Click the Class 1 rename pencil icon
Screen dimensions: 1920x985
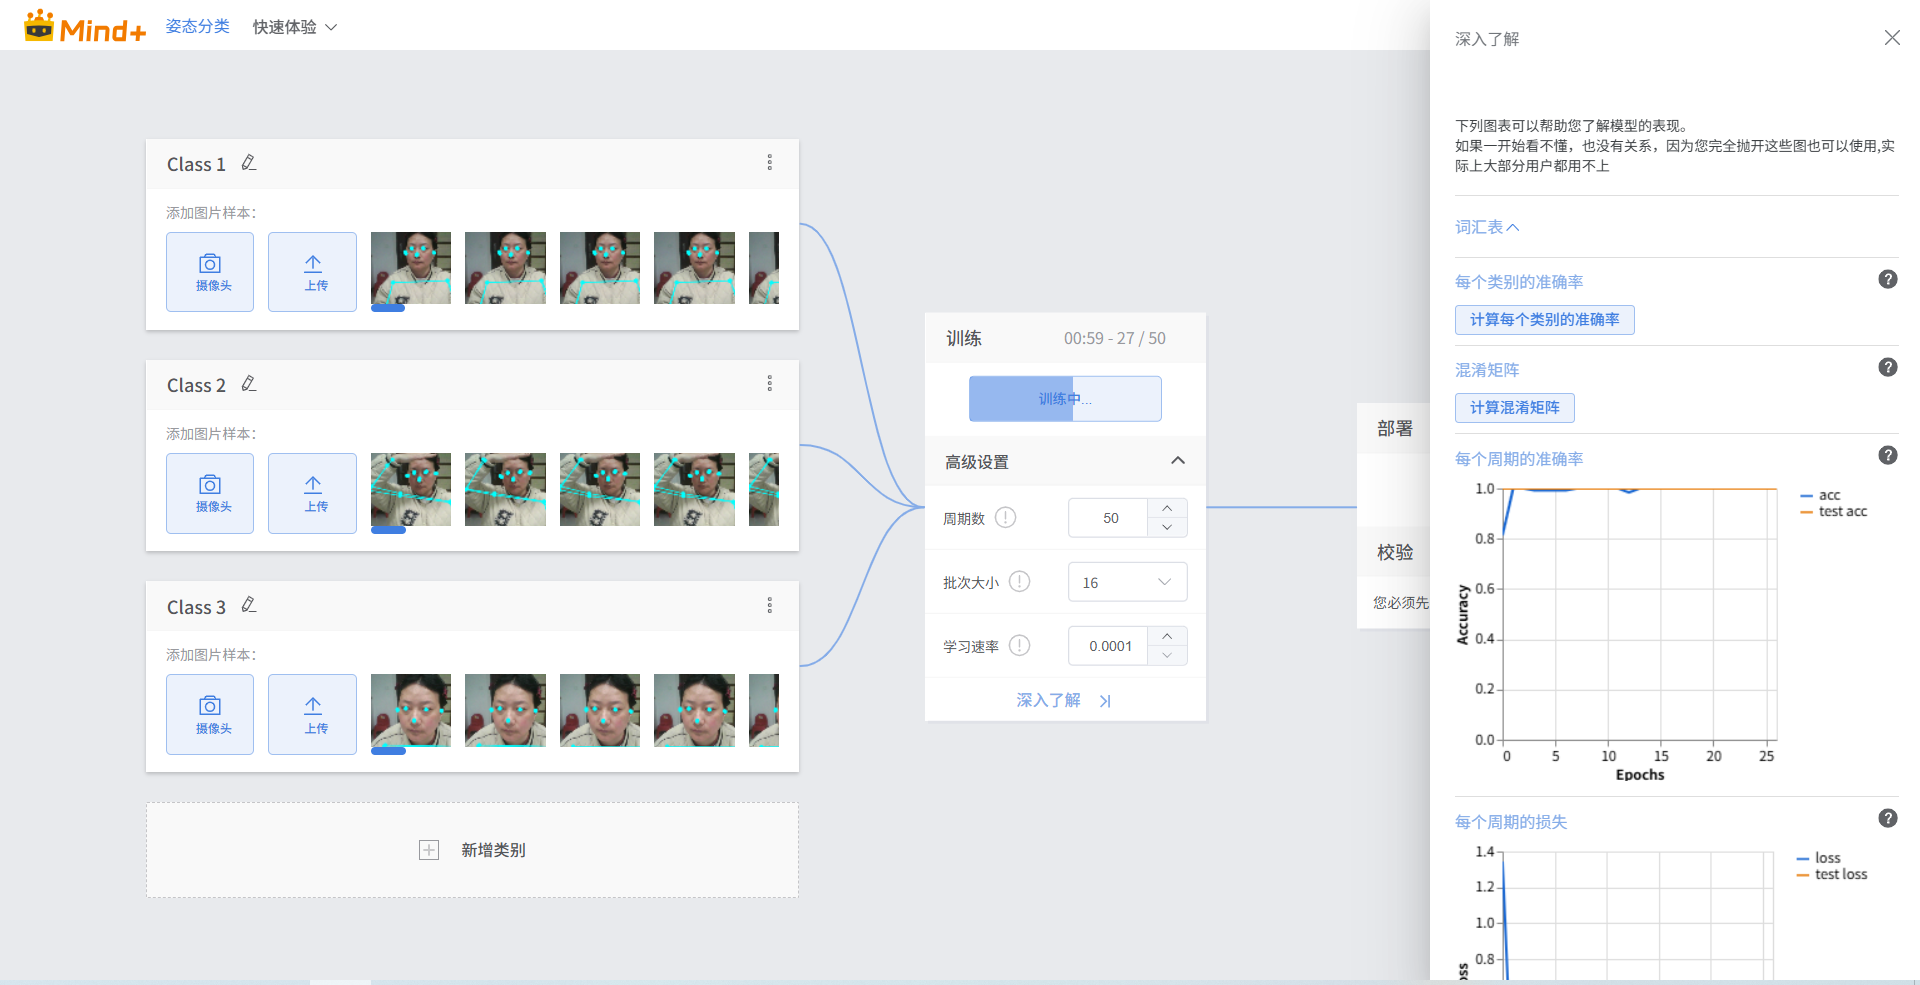click(249, 163)
